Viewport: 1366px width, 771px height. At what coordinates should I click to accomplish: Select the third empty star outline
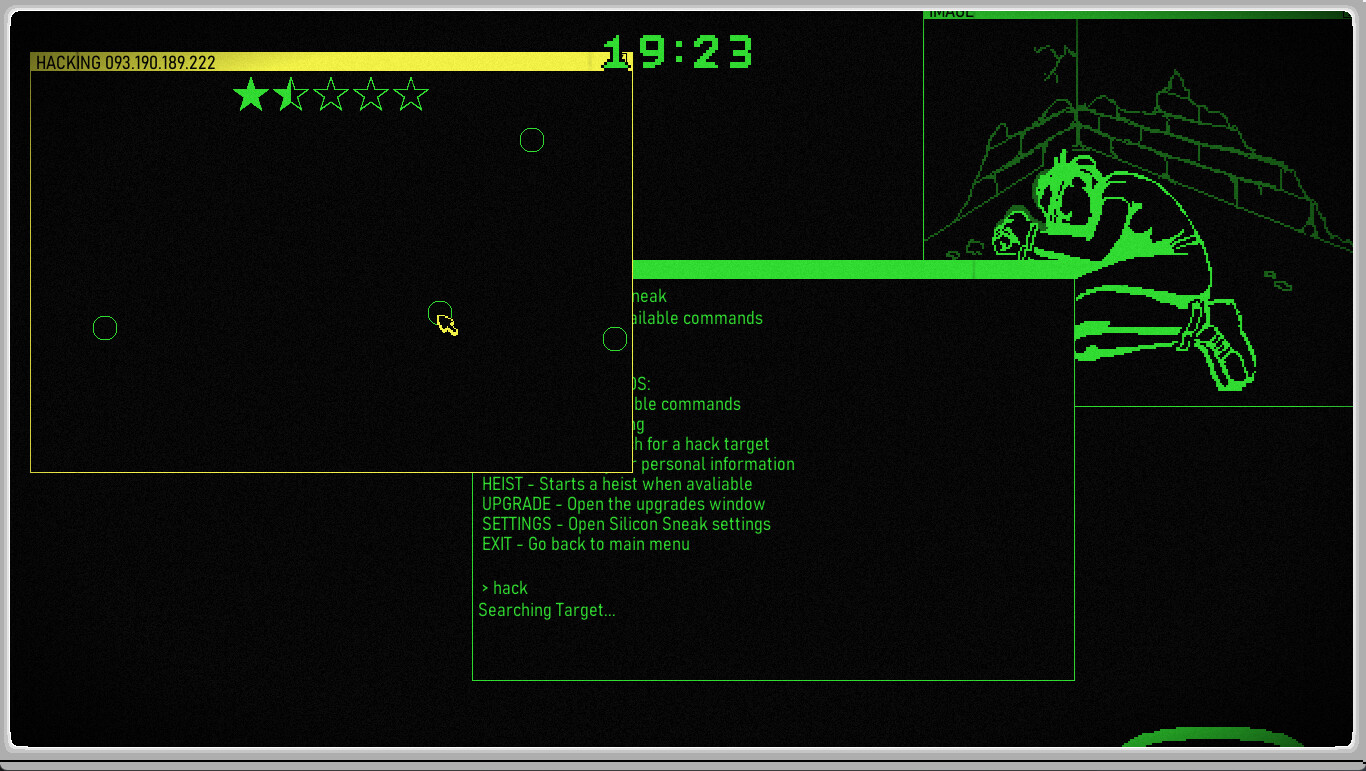click(x=331, y=95)
